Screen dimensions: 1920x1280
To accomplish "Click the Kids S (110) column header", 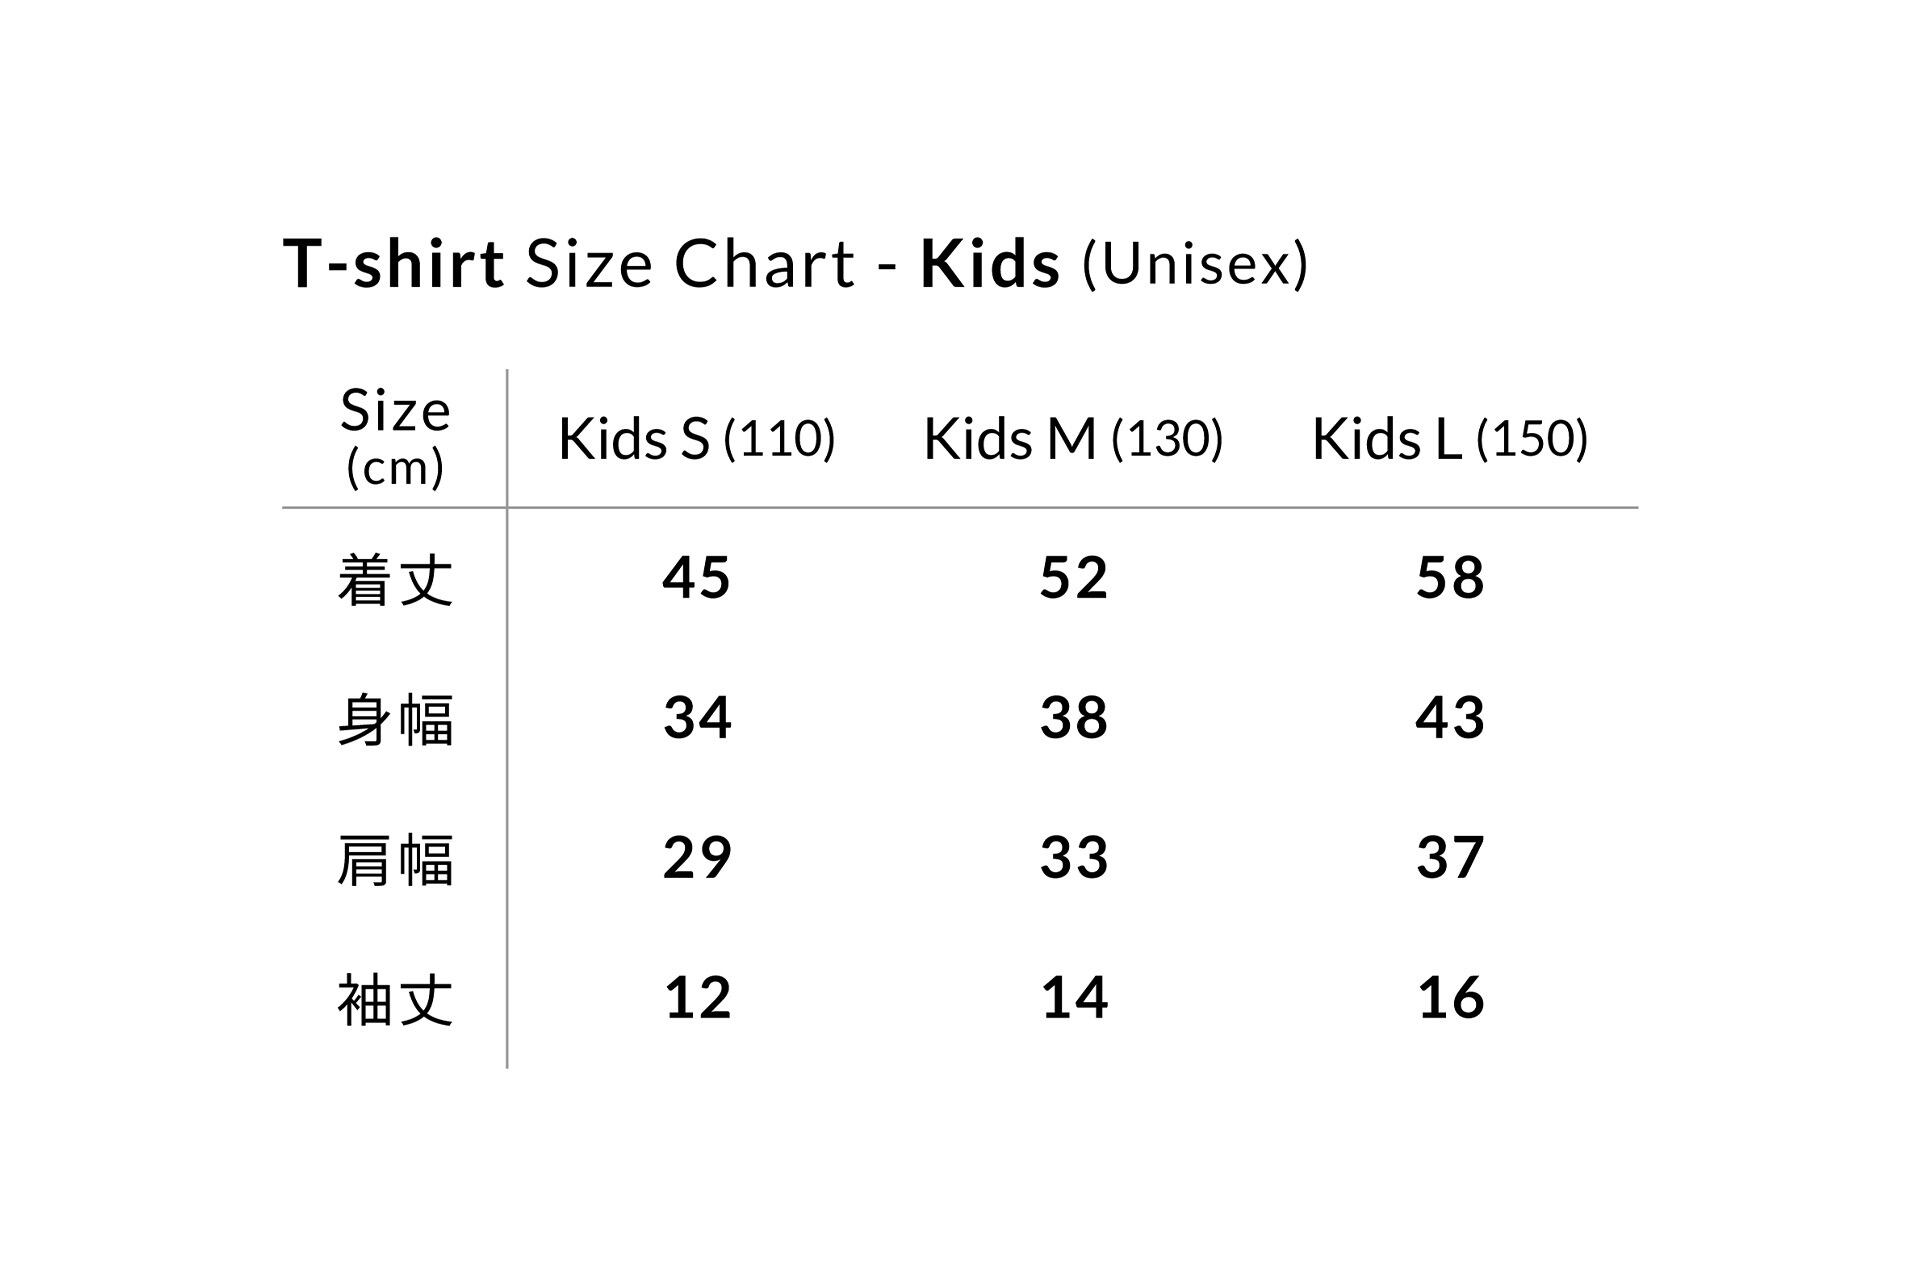I will coord(696,438).
